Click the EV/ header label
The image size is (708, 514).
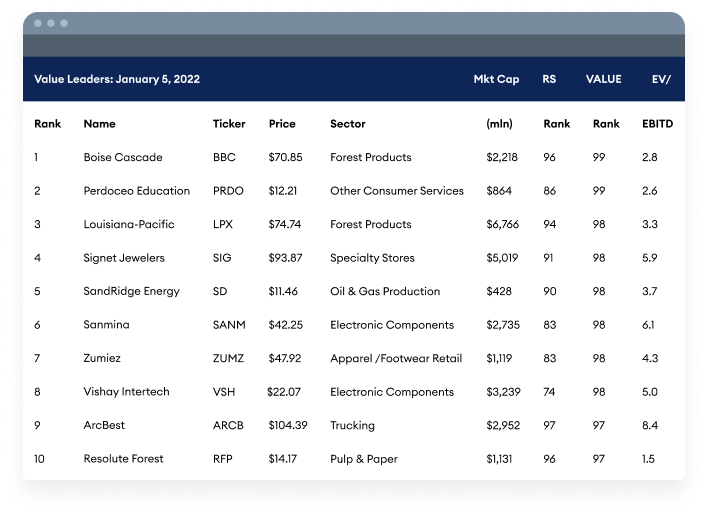(x=661, y=79)
